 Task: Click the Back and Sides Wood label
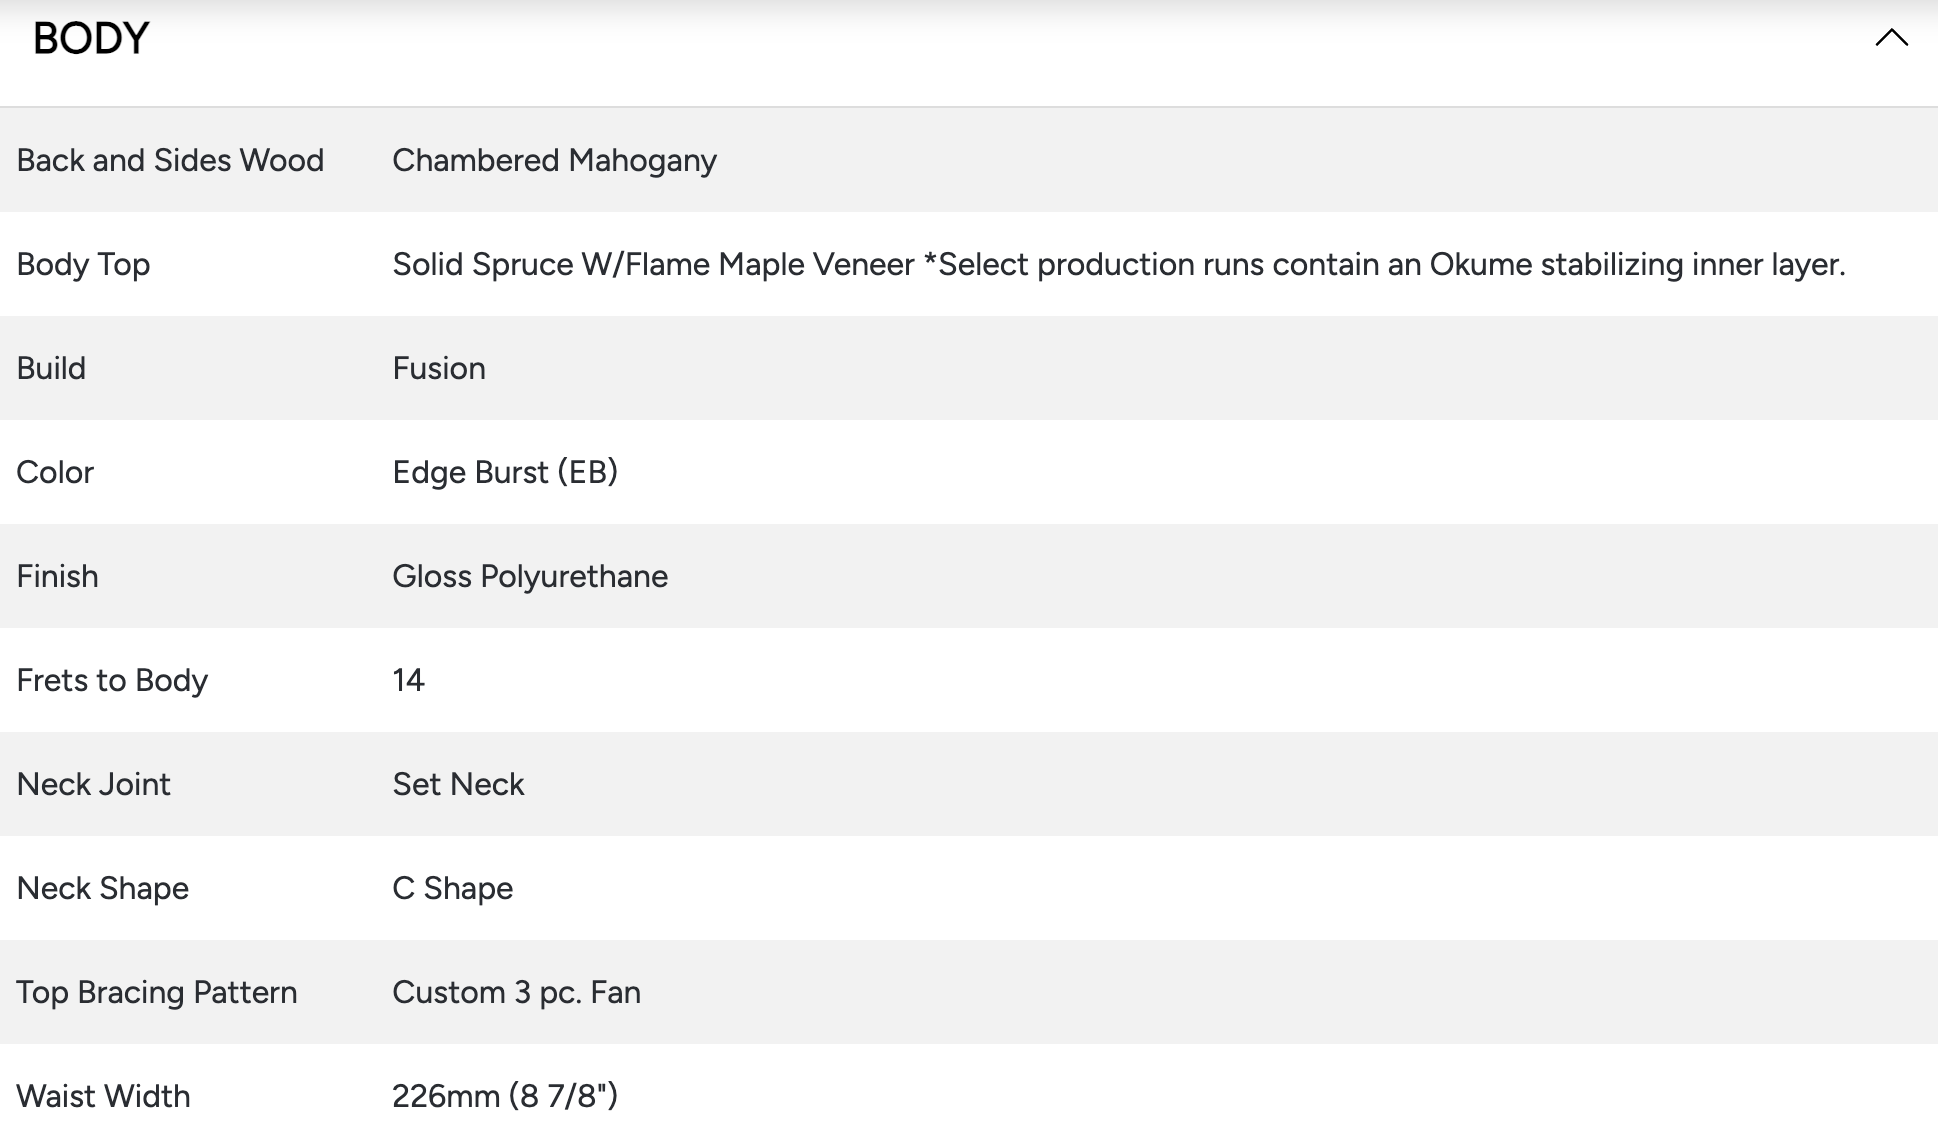(170, 160)
